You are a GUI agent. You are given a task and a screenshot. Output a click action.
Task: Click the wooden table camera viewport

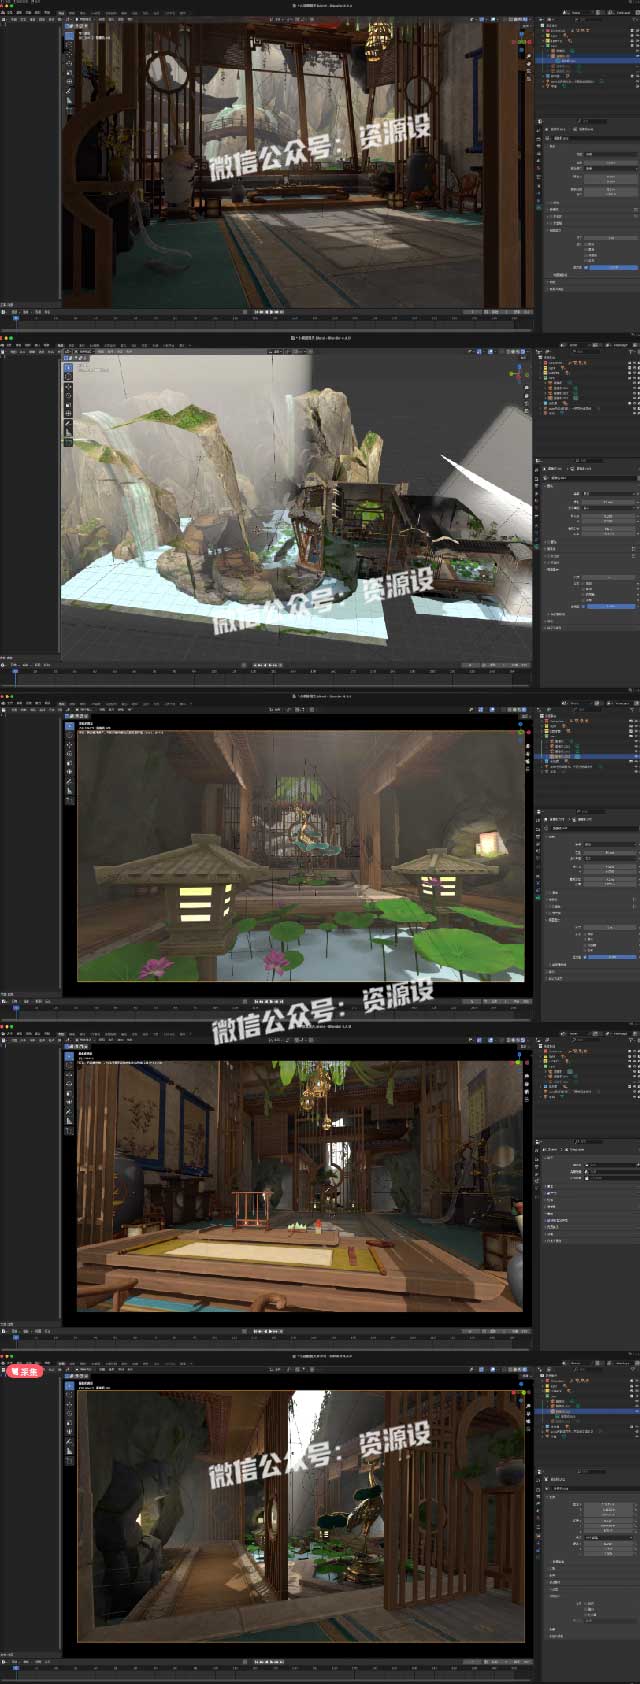click(x=299, y=1186)
